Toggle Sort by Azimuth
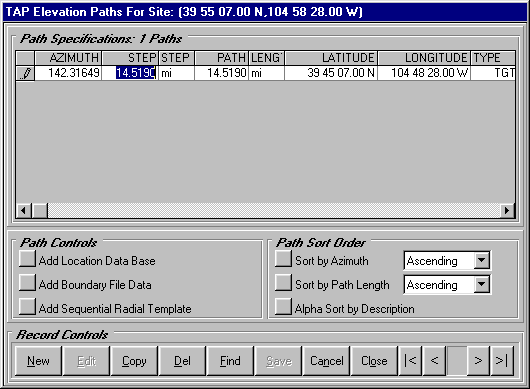The image size is (530, 389). (x=283, y=259)
